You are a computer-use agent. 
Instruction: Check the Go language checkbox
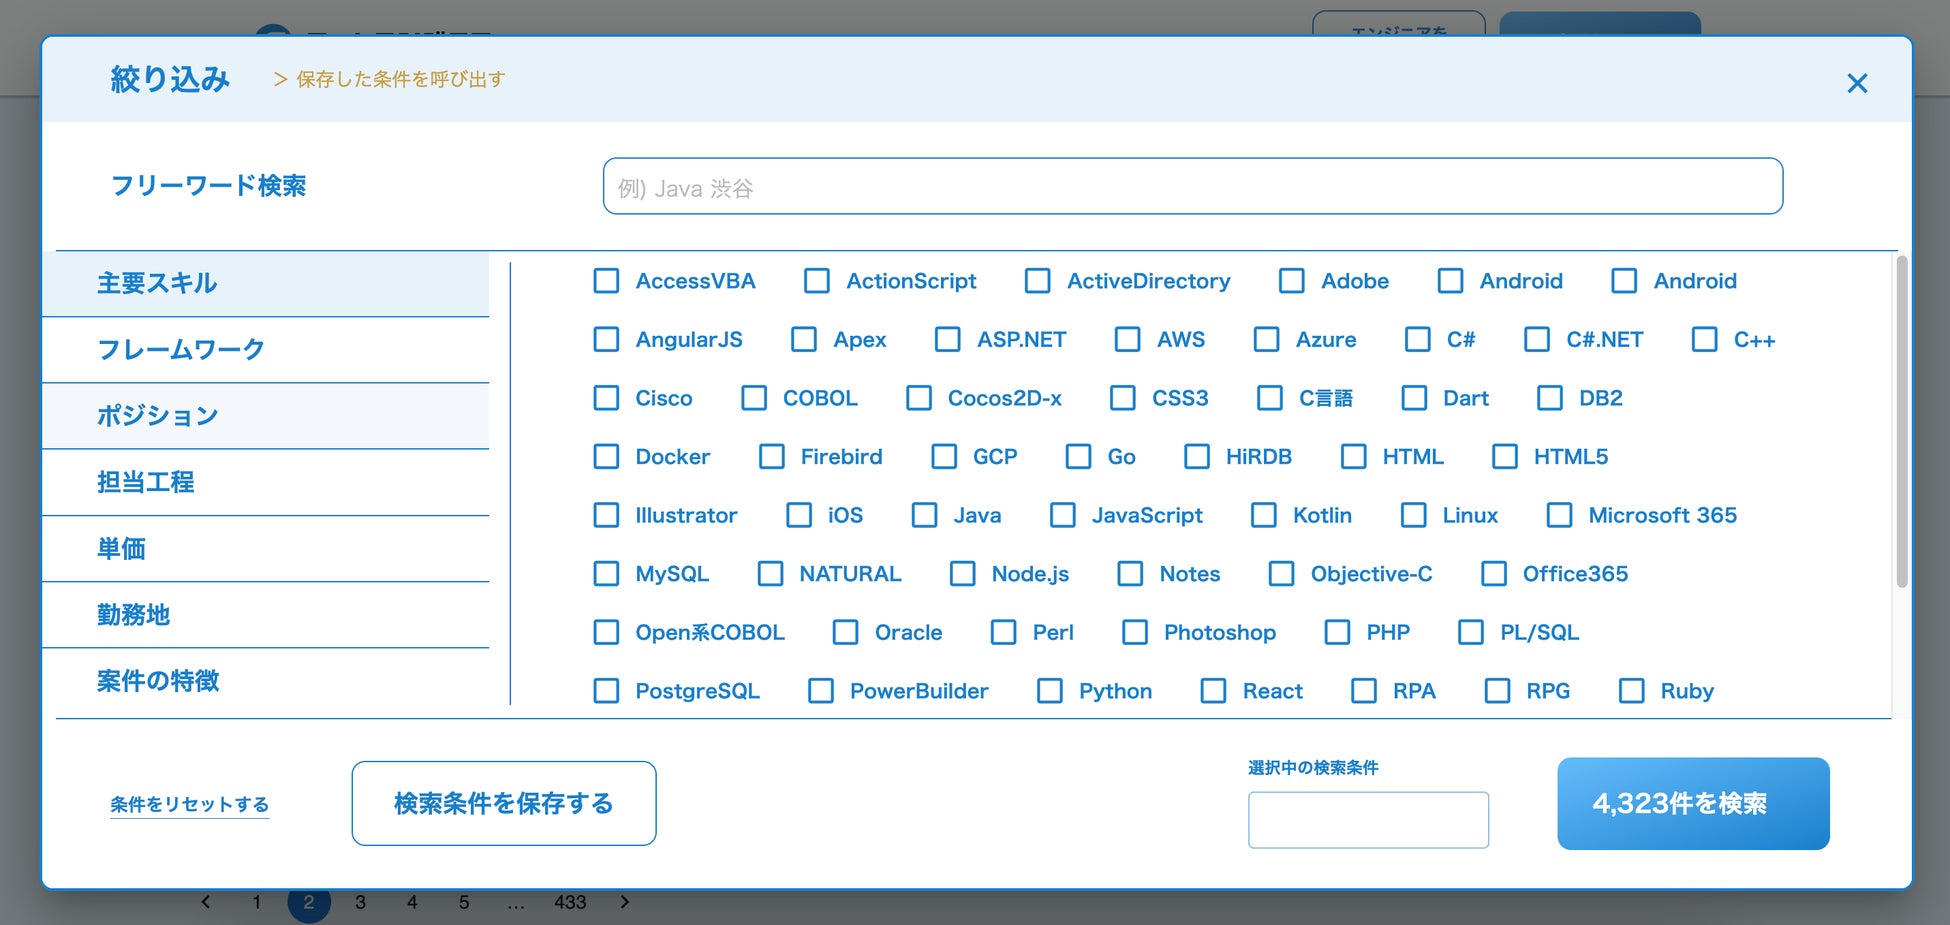[x=1078, y=457]
